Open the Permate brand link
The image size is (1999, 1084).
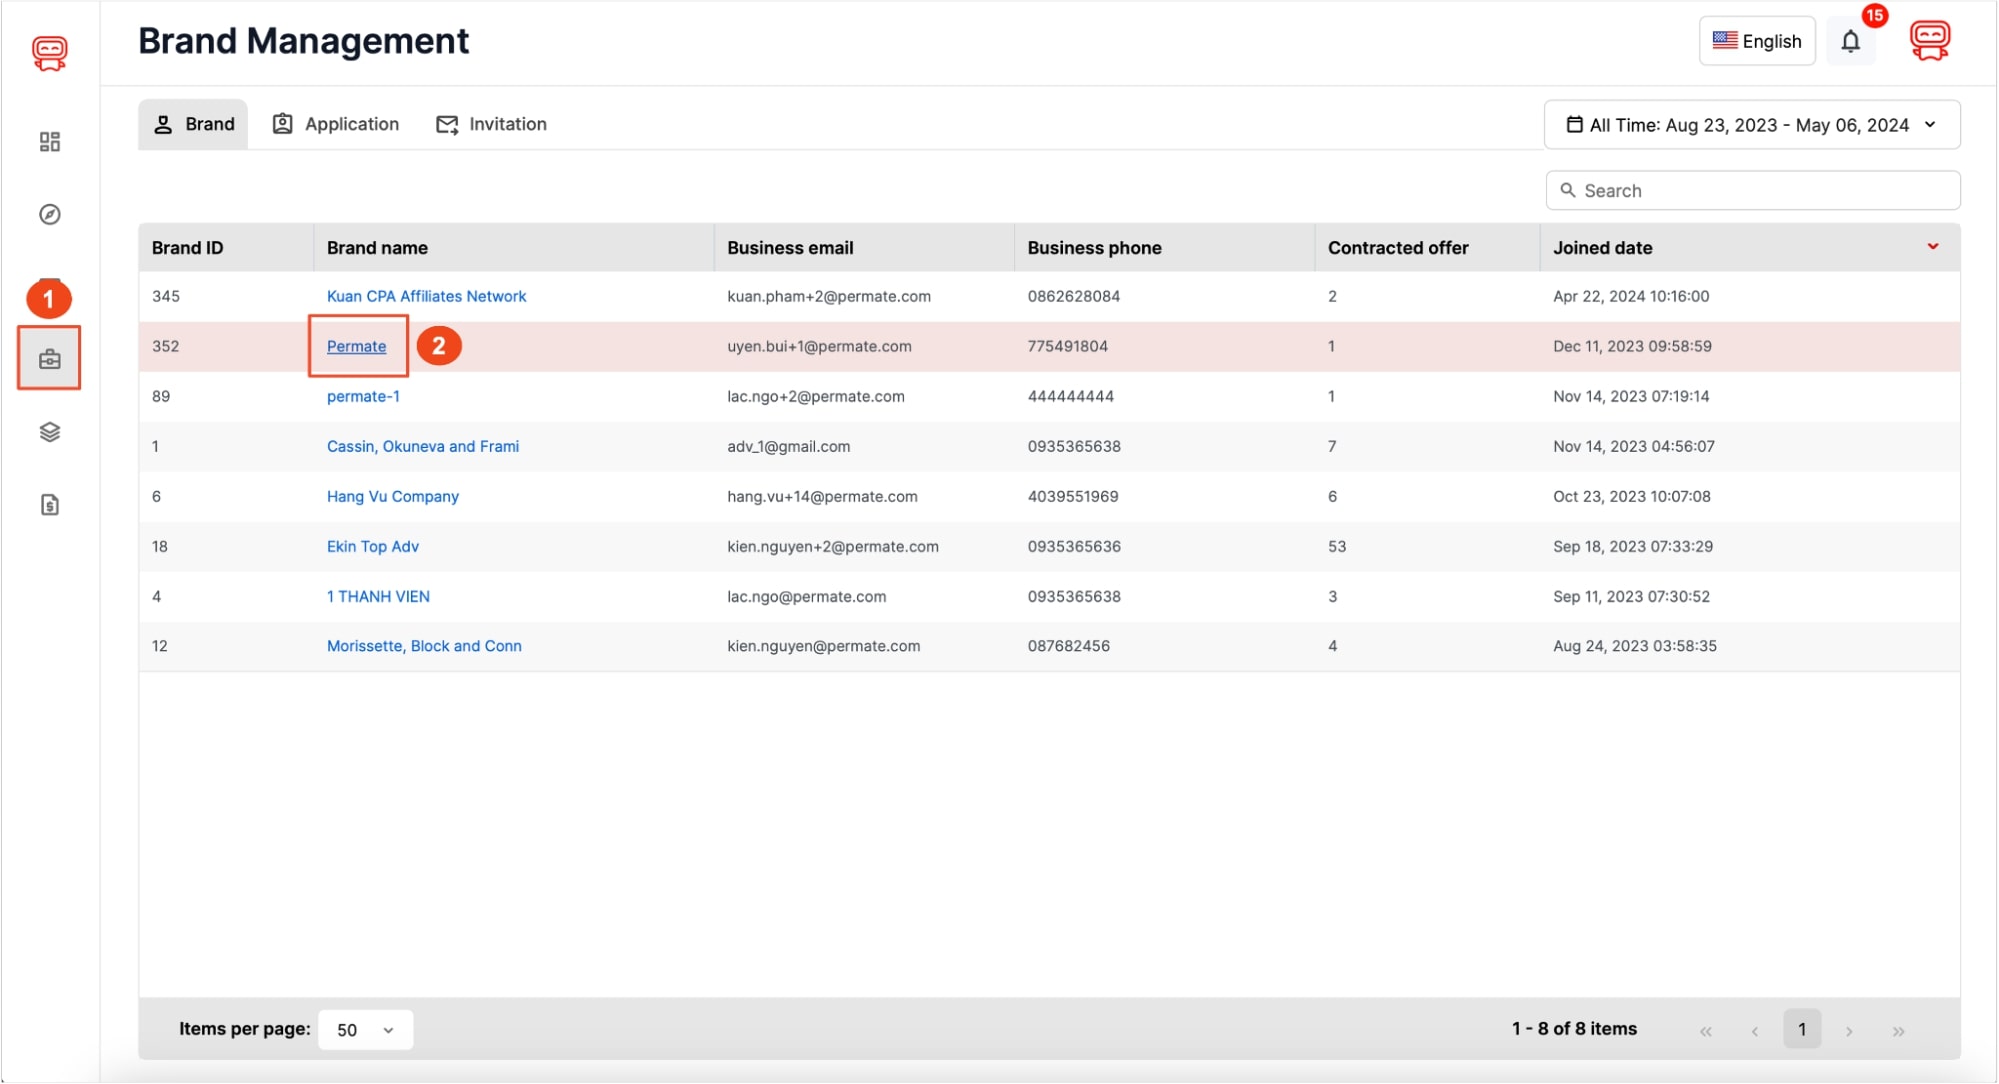click(x=356, y=346)
